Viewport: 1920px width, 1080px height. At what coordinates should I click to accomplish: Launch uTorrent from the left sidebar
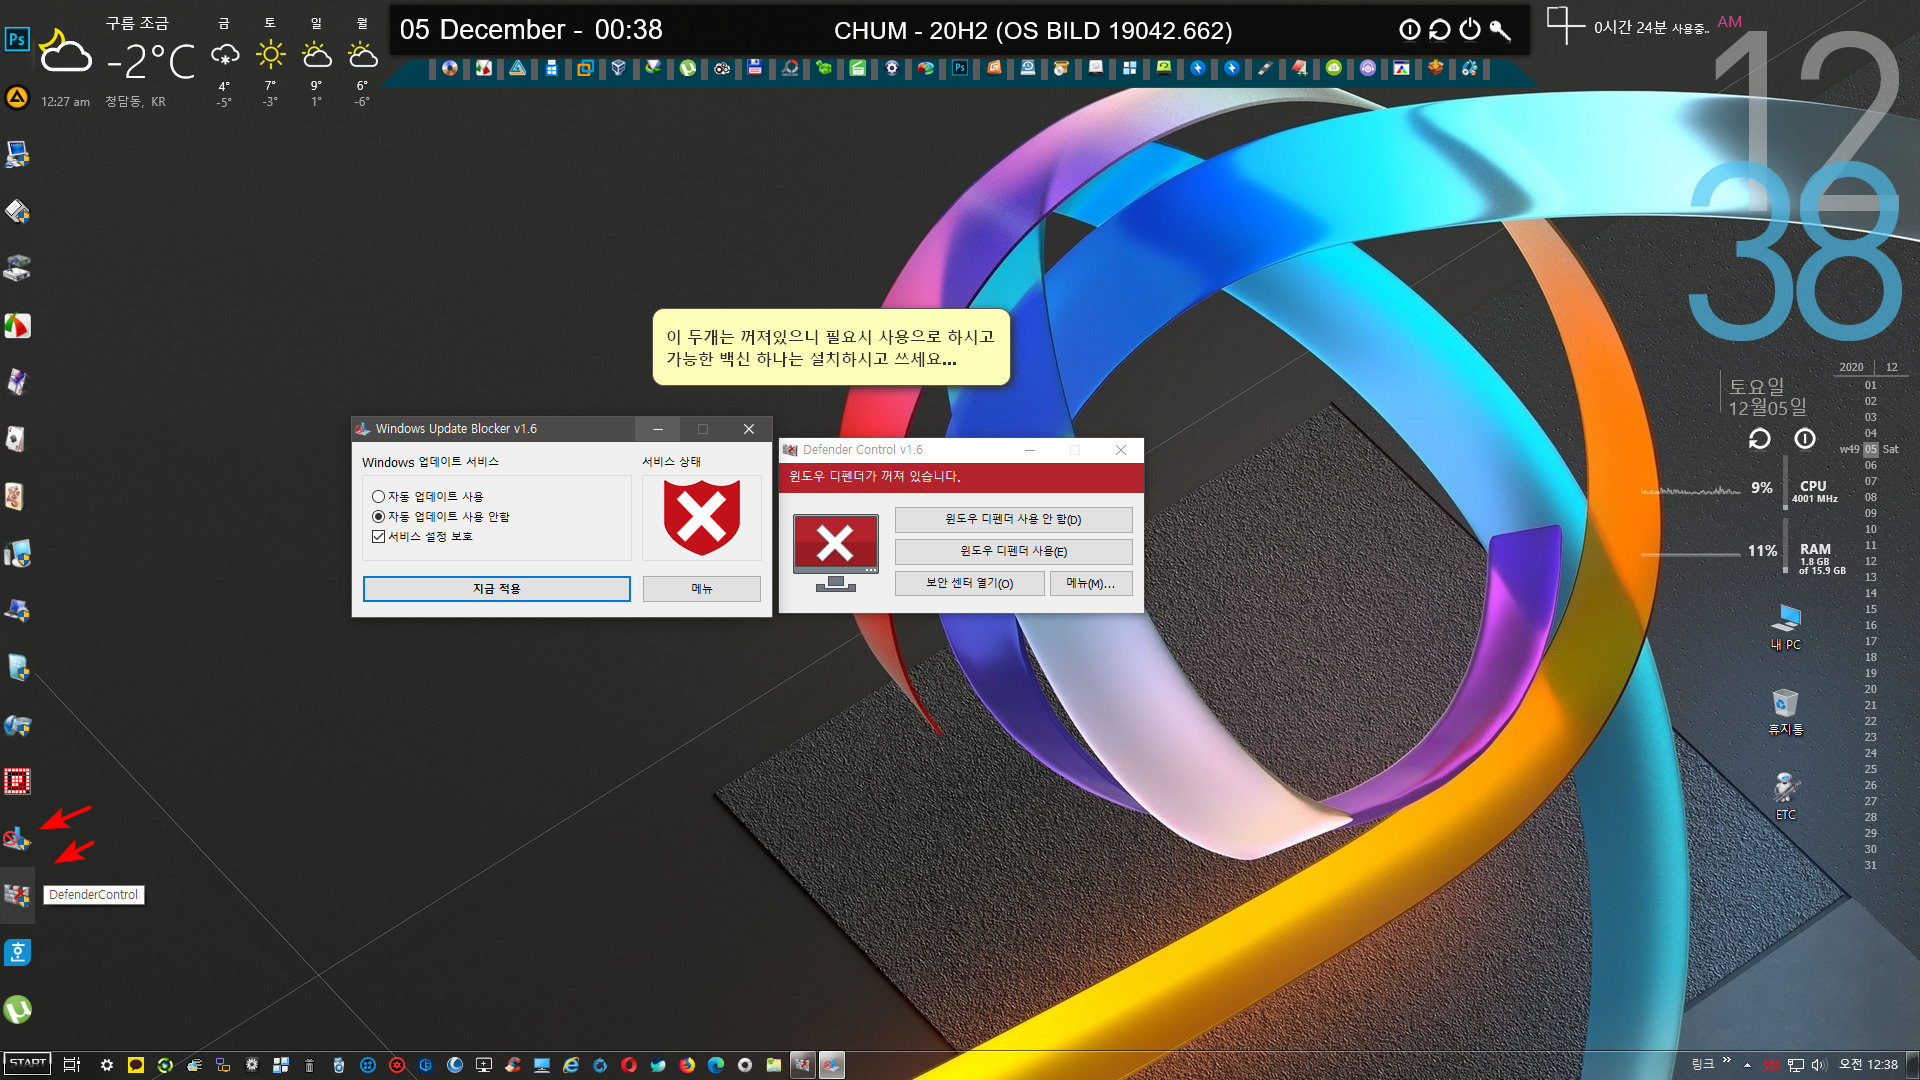[17, 1010]
